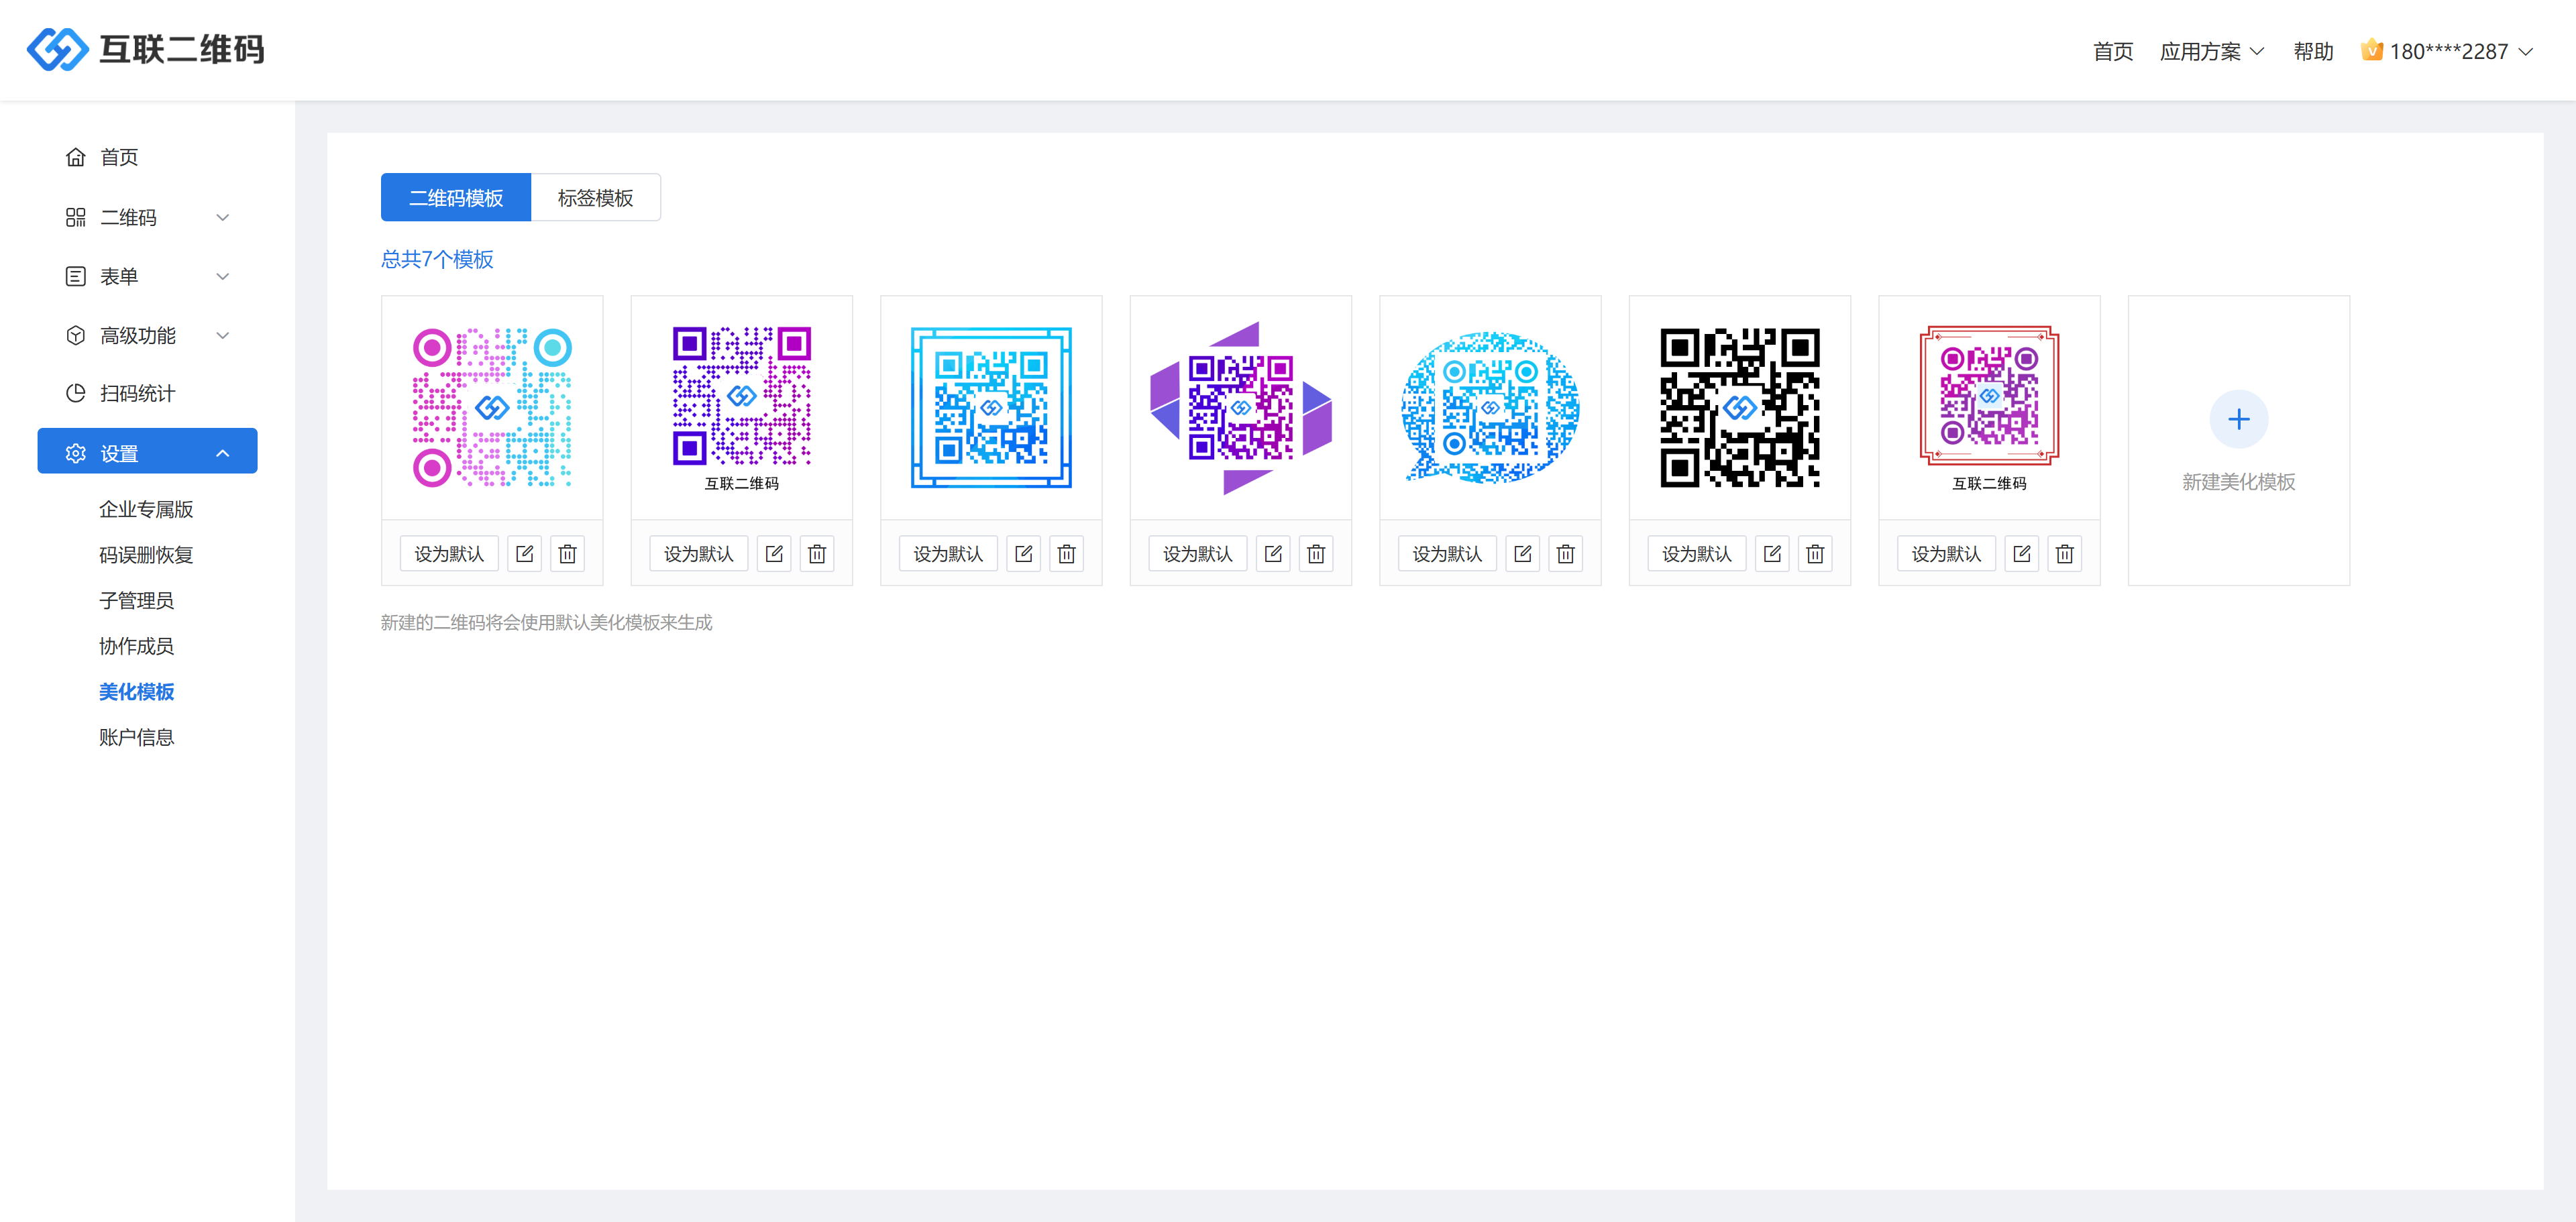Viewport: 2576px width, 1222px height.
Task: Click the plus icon for new template
Action: point(2238,419)
